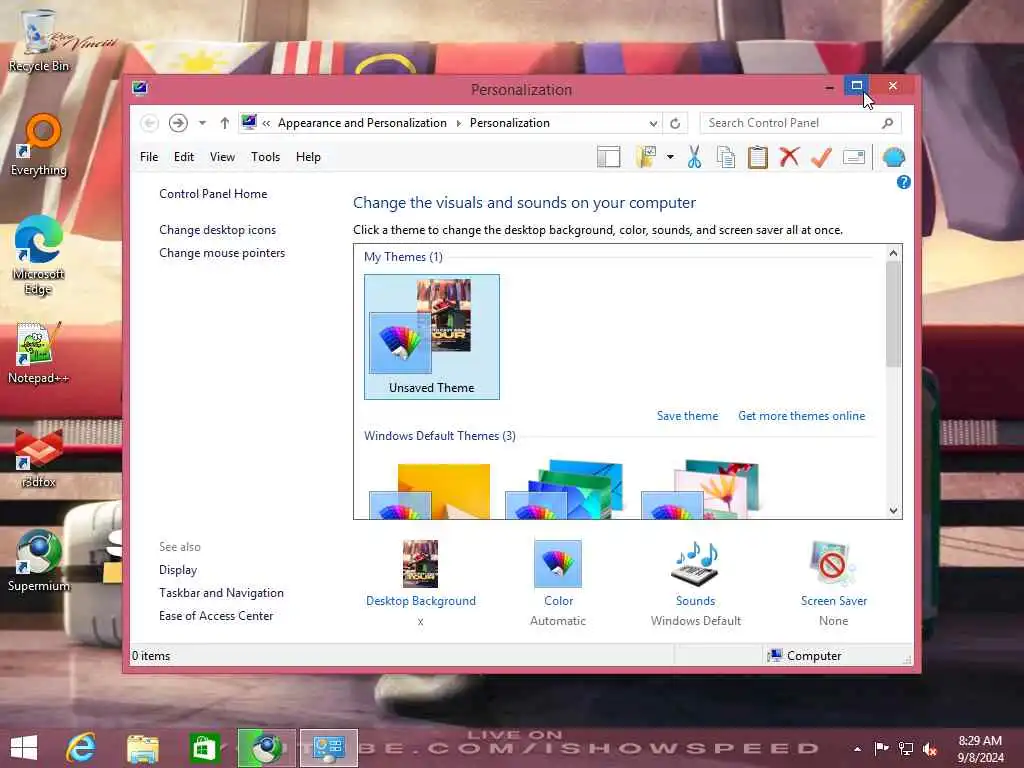Click the search magnifier icon
The image size is (1024, 768).
pos(888,123)
